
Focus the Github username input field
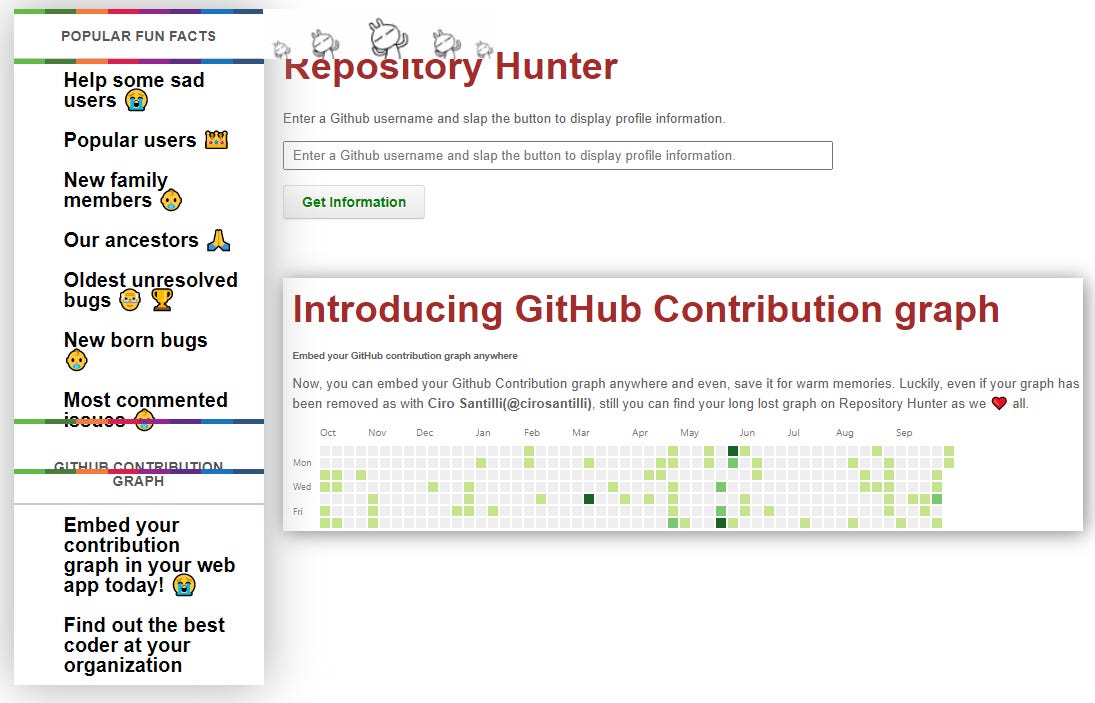pos(557,156)
